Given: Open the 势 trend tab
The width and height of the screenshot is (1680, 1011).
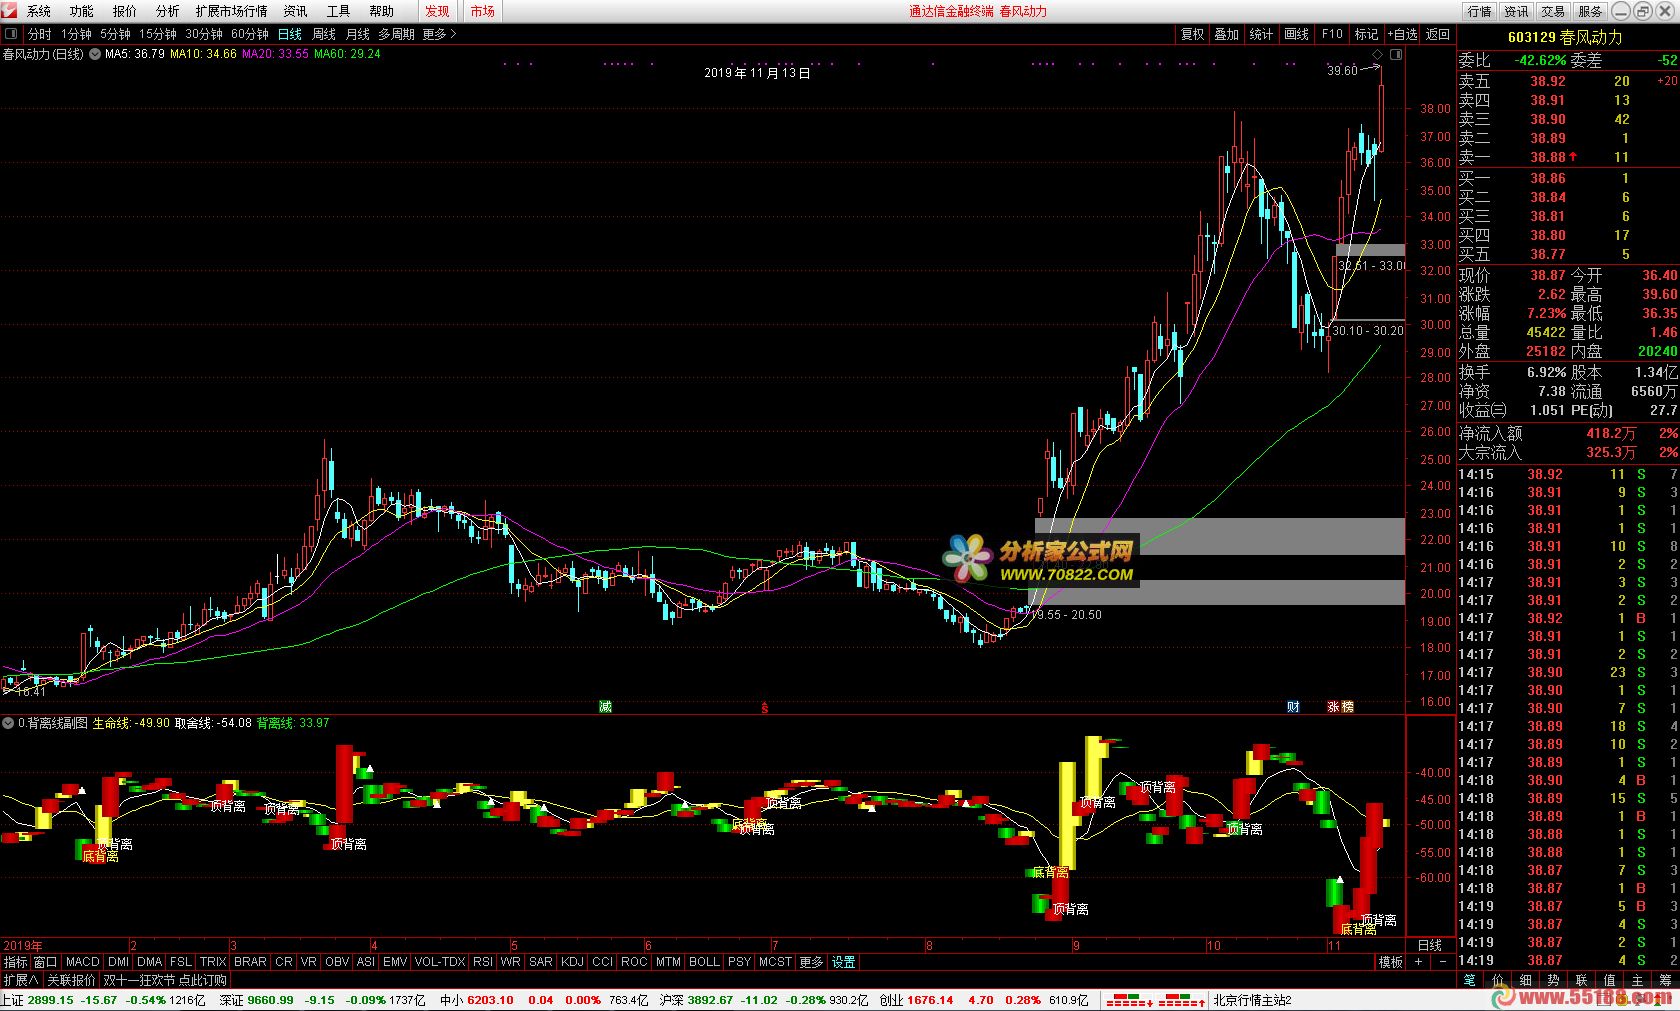Looking at the screenshot, I should [x=1554, y=980].
